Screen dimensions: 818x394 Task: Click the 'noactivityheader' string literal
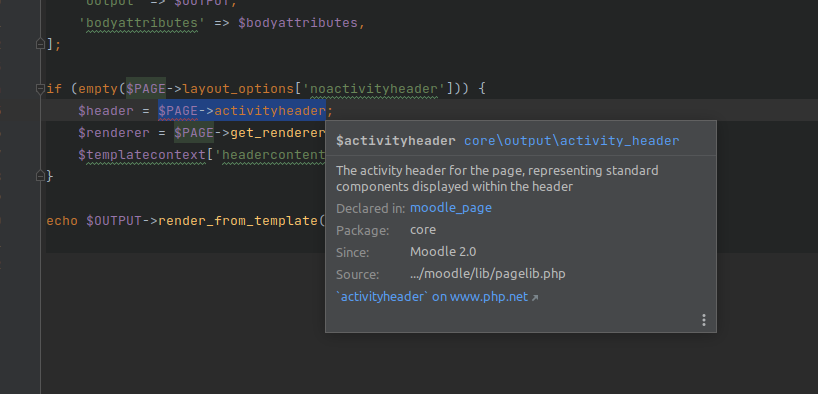click(374, 89)
